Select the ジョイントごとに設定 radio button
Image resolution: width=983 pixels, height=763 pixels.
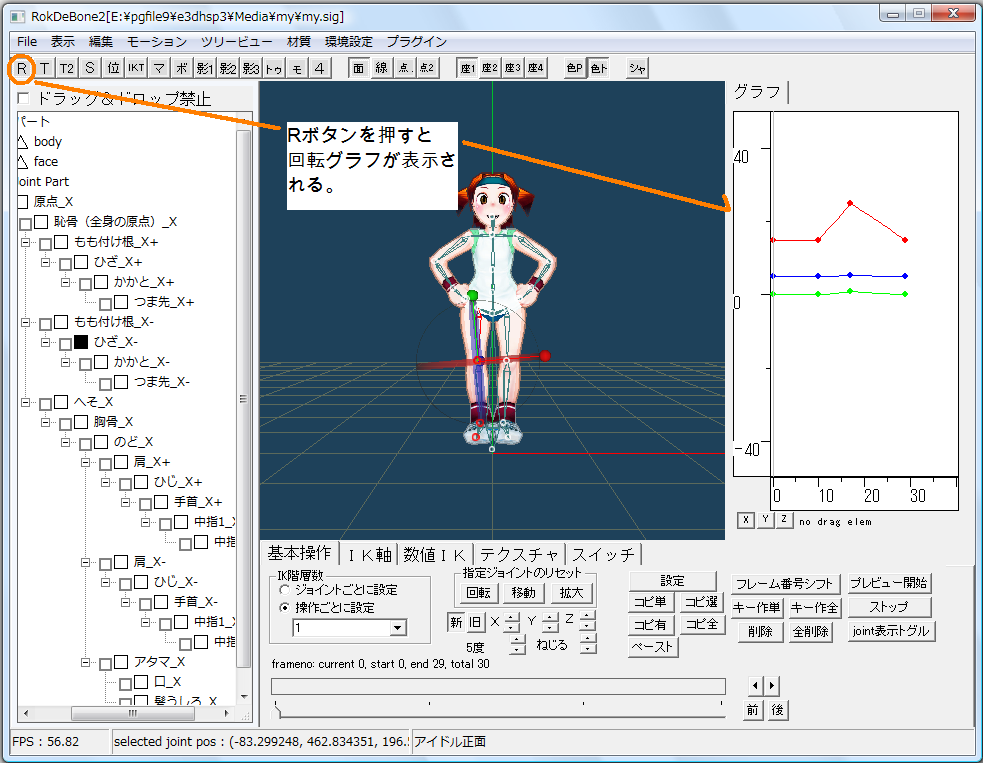coord(285,590)
